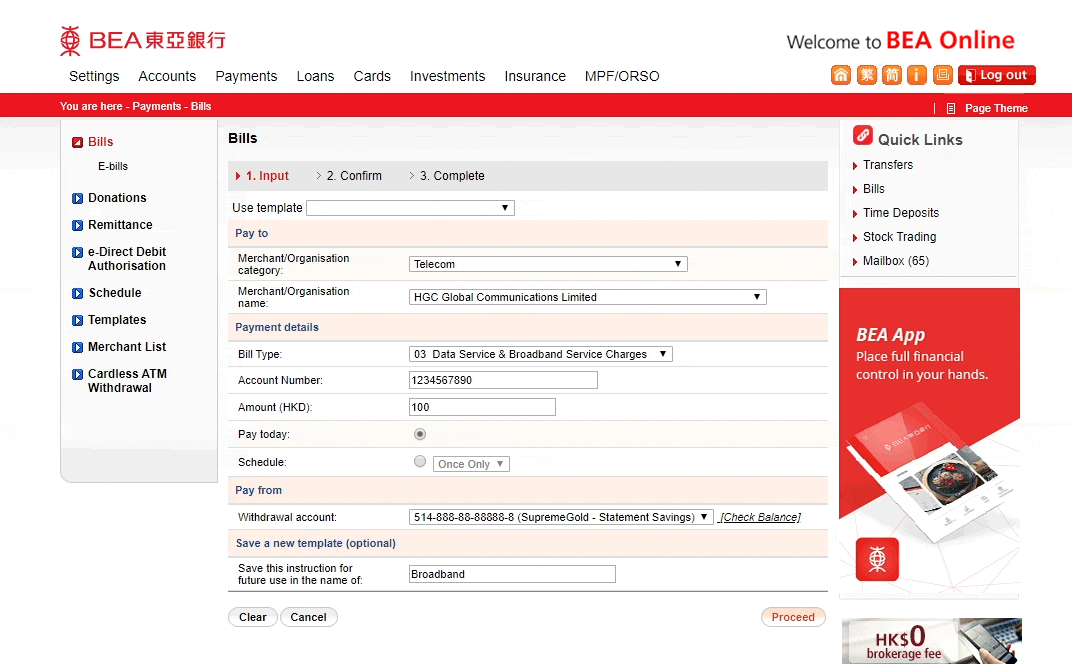1072x668 pixels.
Task: Open Bills quick link
Action: point(874,189)
